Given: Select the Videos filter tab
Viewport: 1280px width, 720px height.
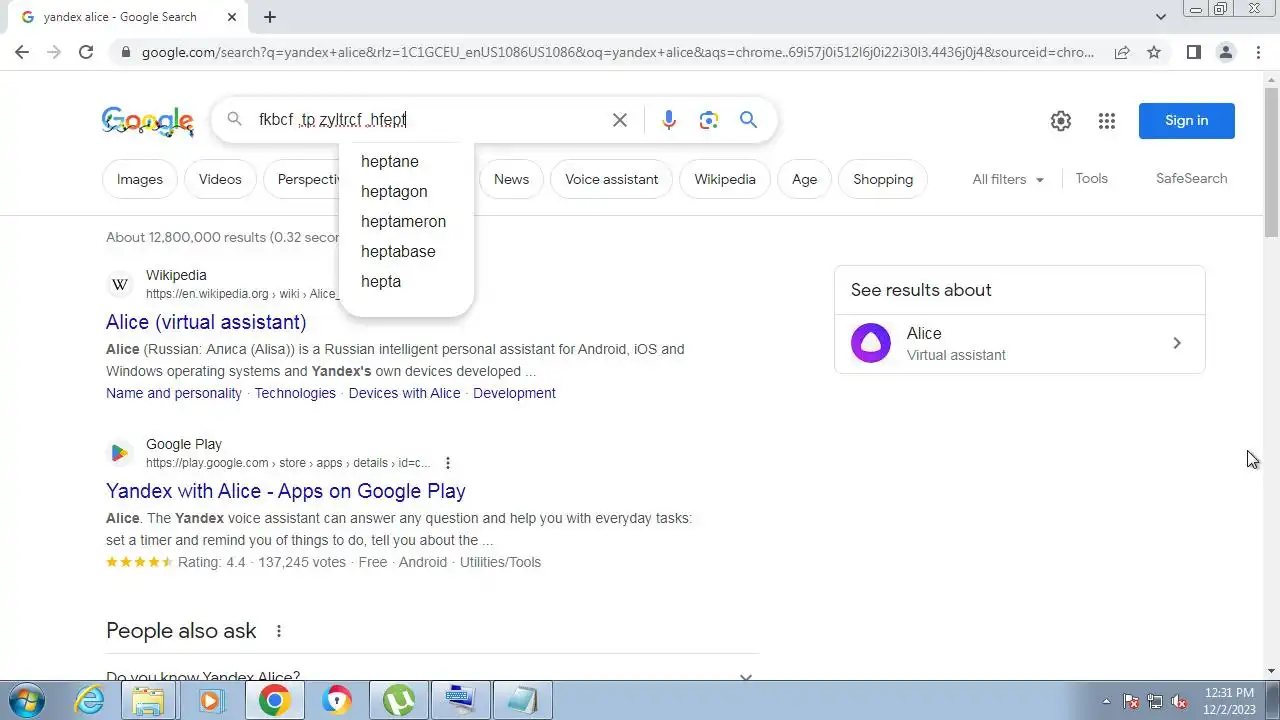Looking at the screenshot, I should 220,179.
